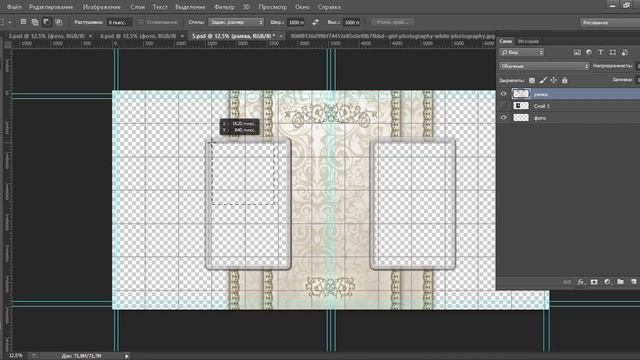Open the layer filter Вид dropdown
Viewport: 640px width, 360px height.
coord(522,52)
